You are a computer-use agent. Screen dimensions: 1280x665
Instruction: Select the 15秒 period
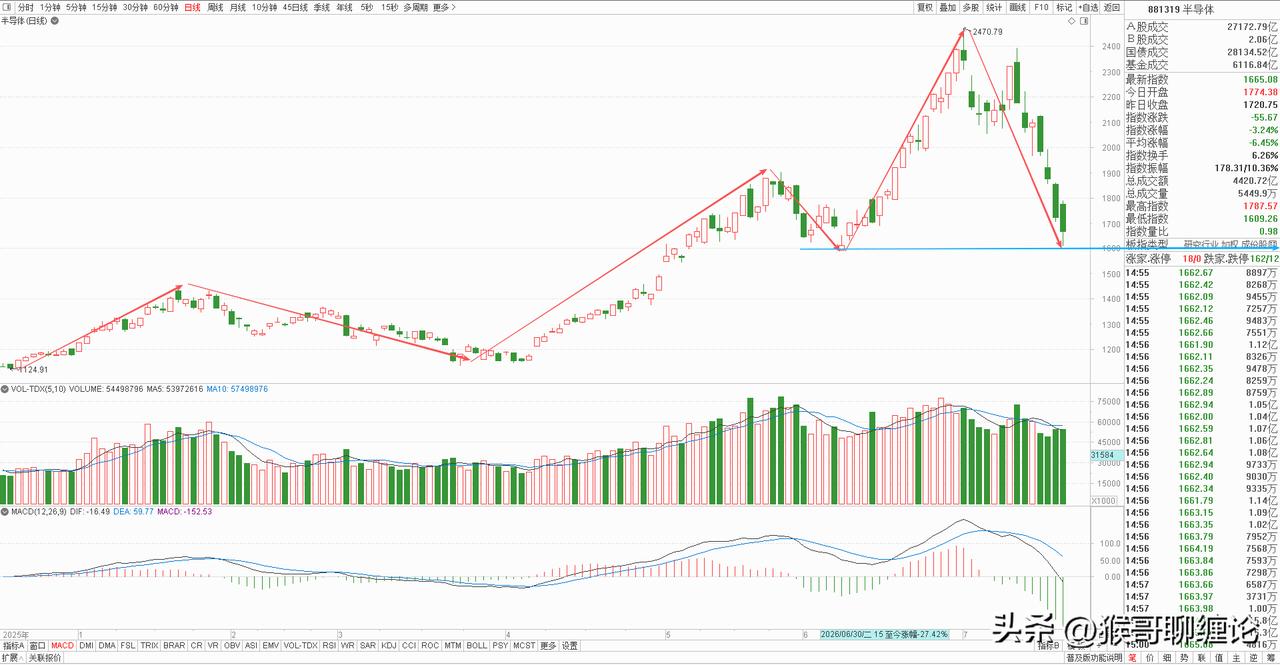(x=390, y=7)
